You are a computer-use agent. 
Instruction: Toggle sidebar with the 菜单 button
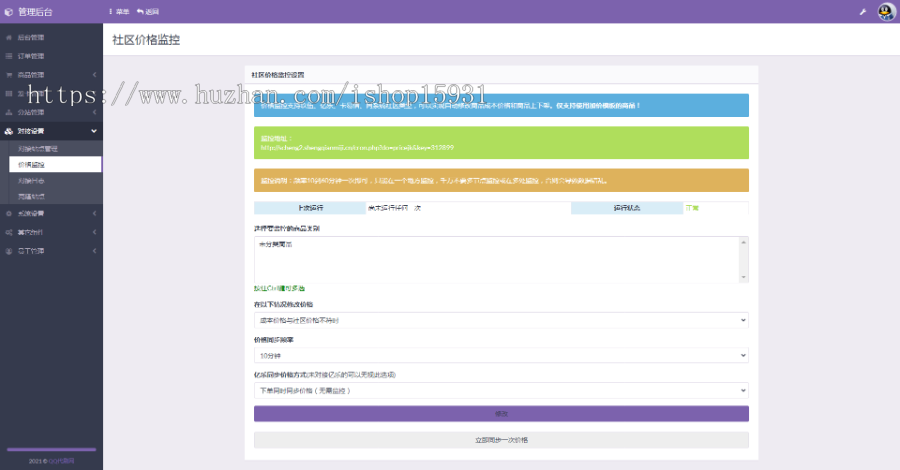[x=118, y=12]
